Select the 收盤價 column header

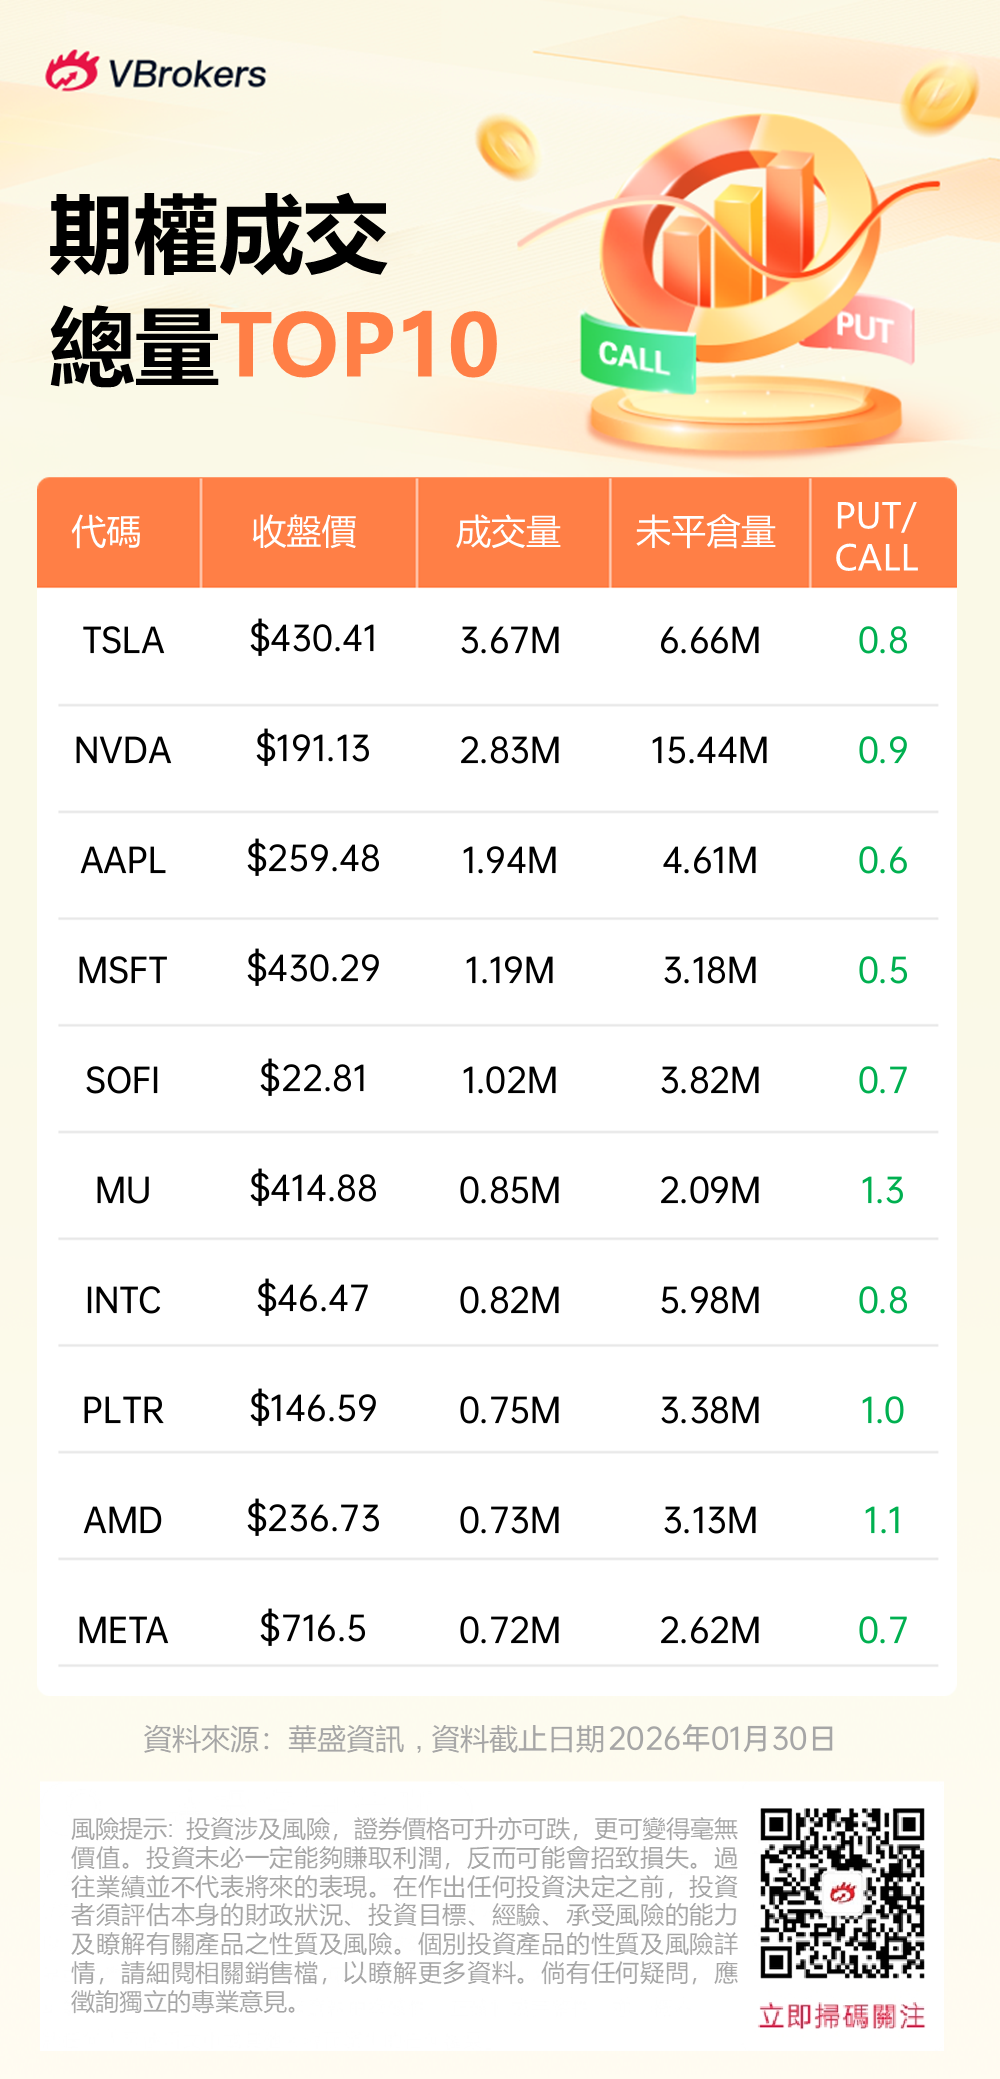click(304, 532)
